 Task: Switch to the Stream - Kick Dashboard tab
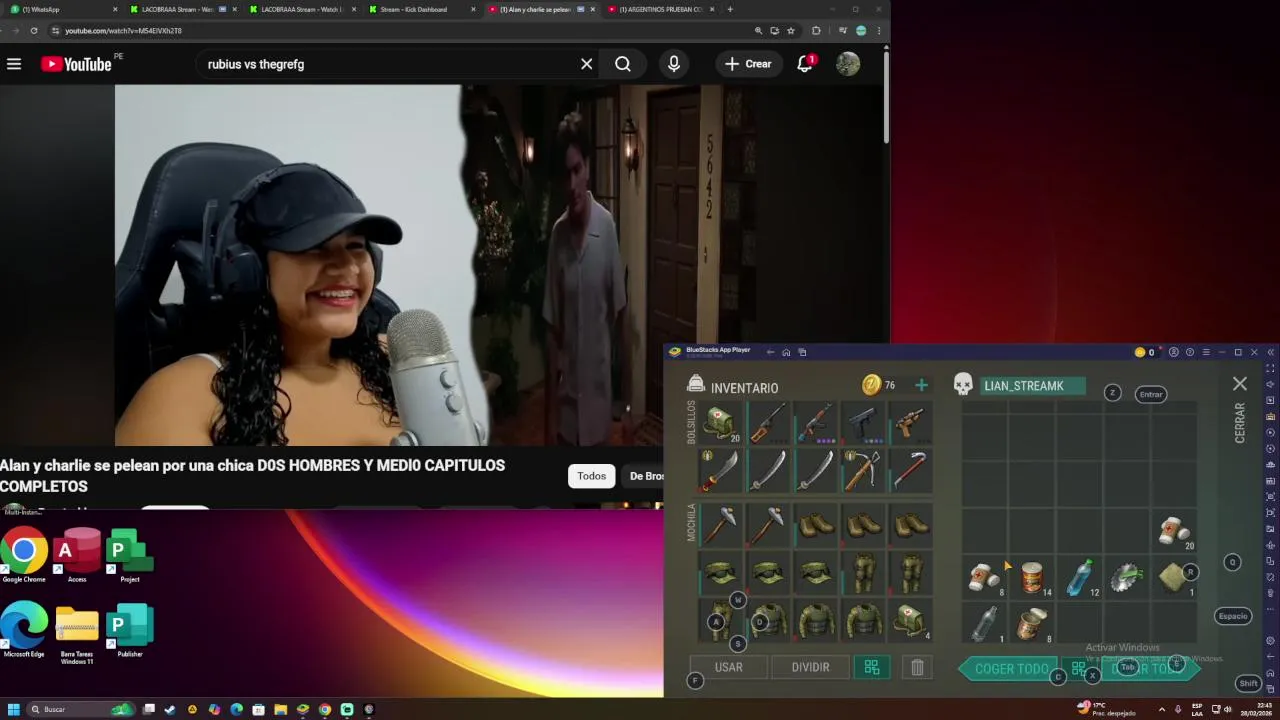click(x=422, y=9)
